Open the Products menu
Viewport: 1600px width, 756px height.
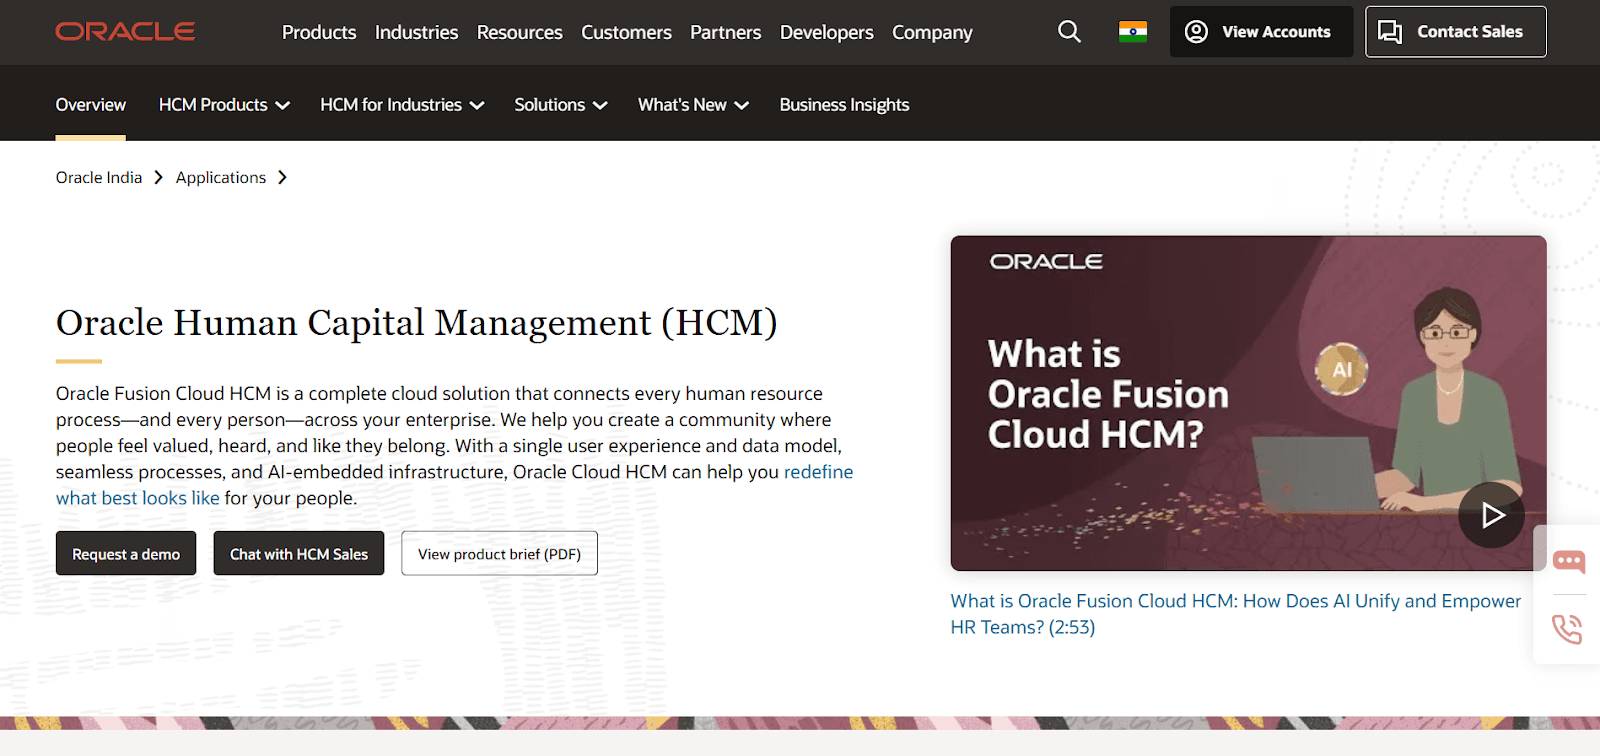(x=319, y=32)
